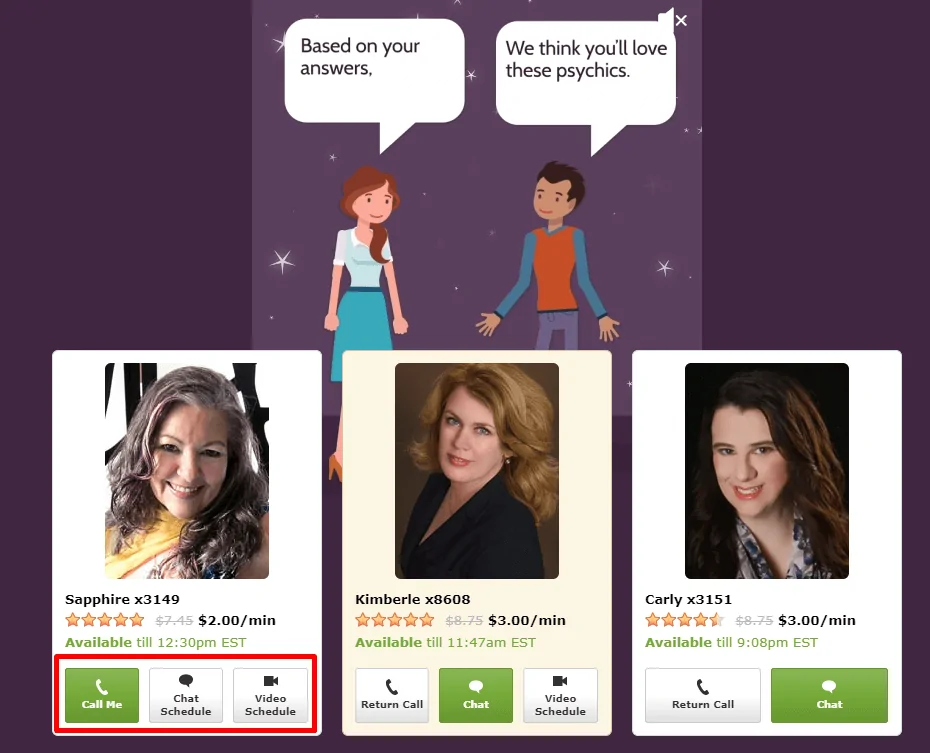Image resolution: width=930 pixels, height=753 pixels.
Task: Click the Sapphire x3149 name link
Action: coord(122,599)
